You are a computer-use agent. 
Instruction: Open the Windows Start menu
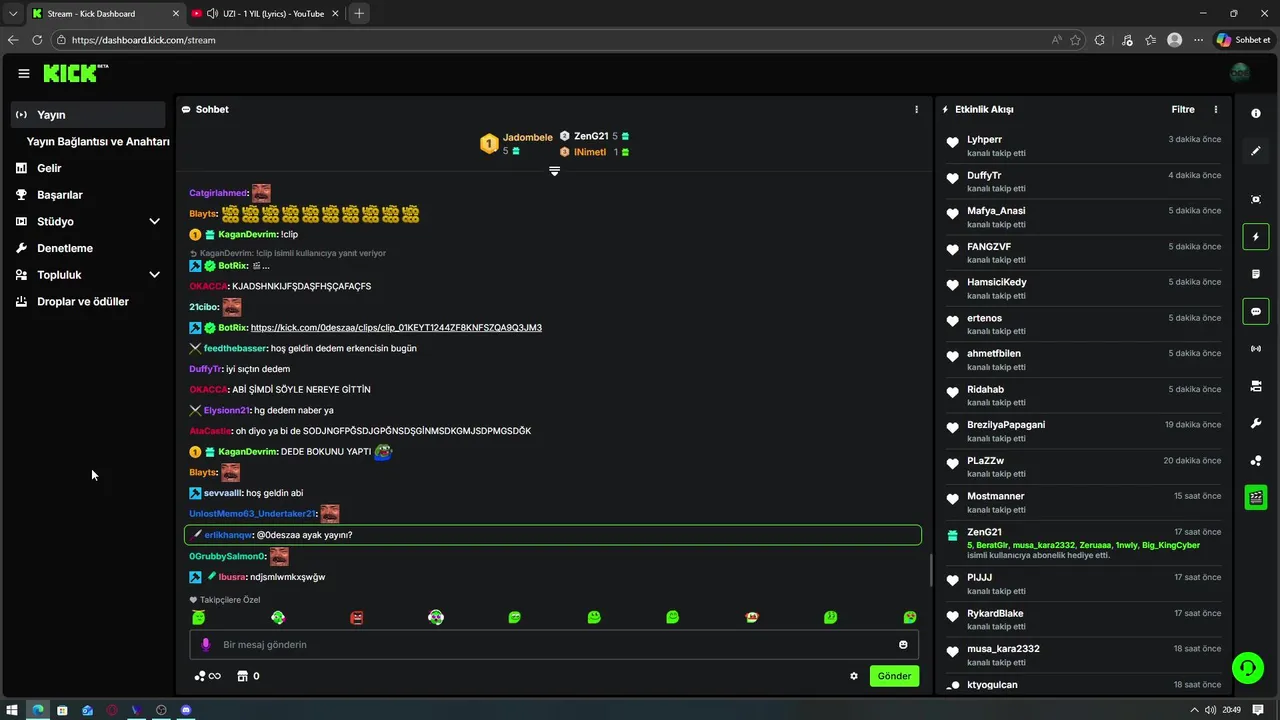click(x=13, y=710)
